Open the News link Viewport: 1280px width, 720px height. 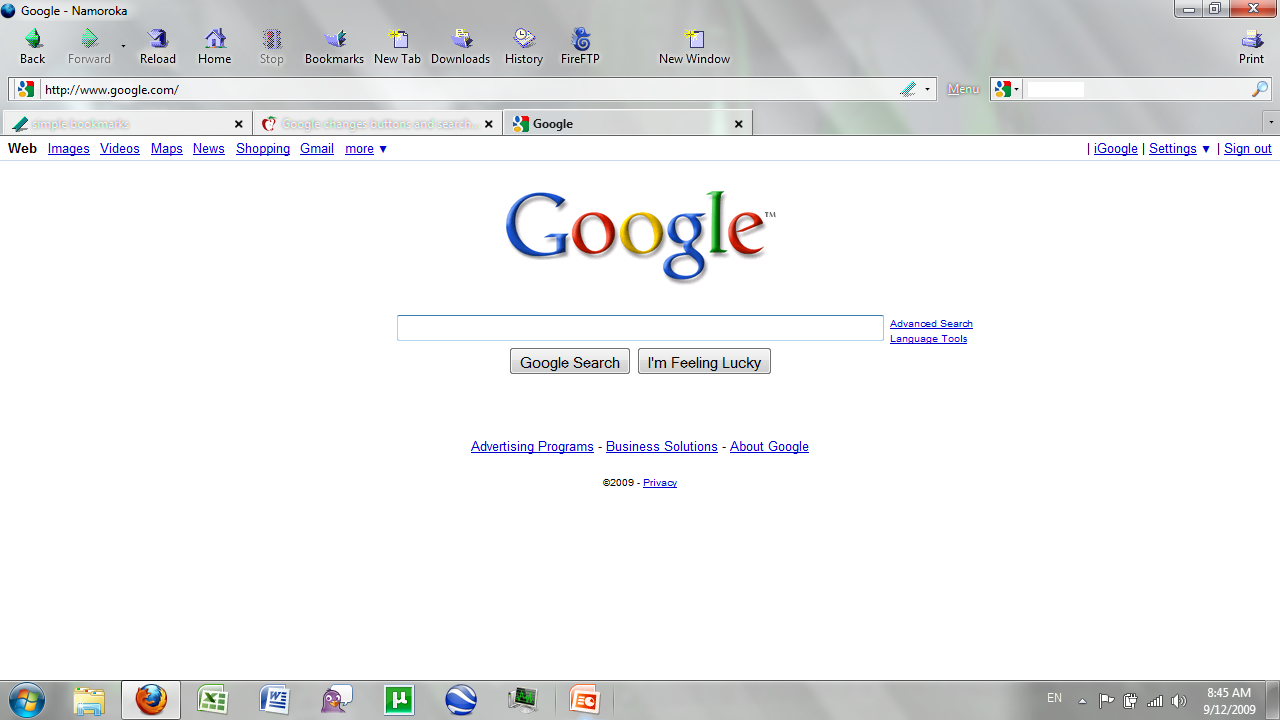(x=209, y=149)
